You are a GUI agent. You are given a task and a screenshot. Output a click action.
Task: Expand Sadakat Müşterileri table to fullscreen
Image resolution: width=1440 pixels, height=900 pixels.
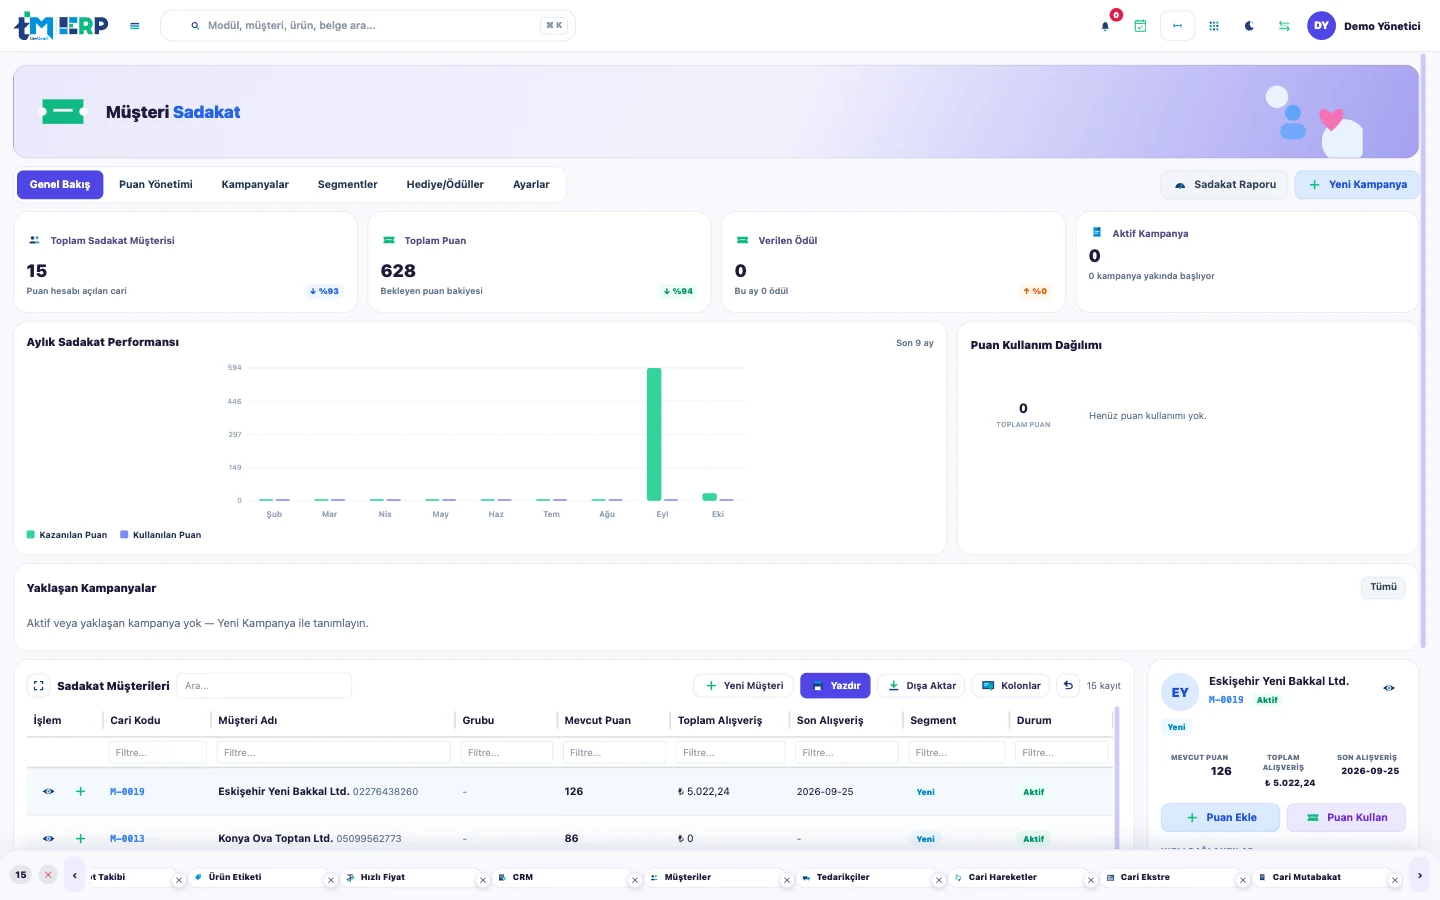coord(39,686)
